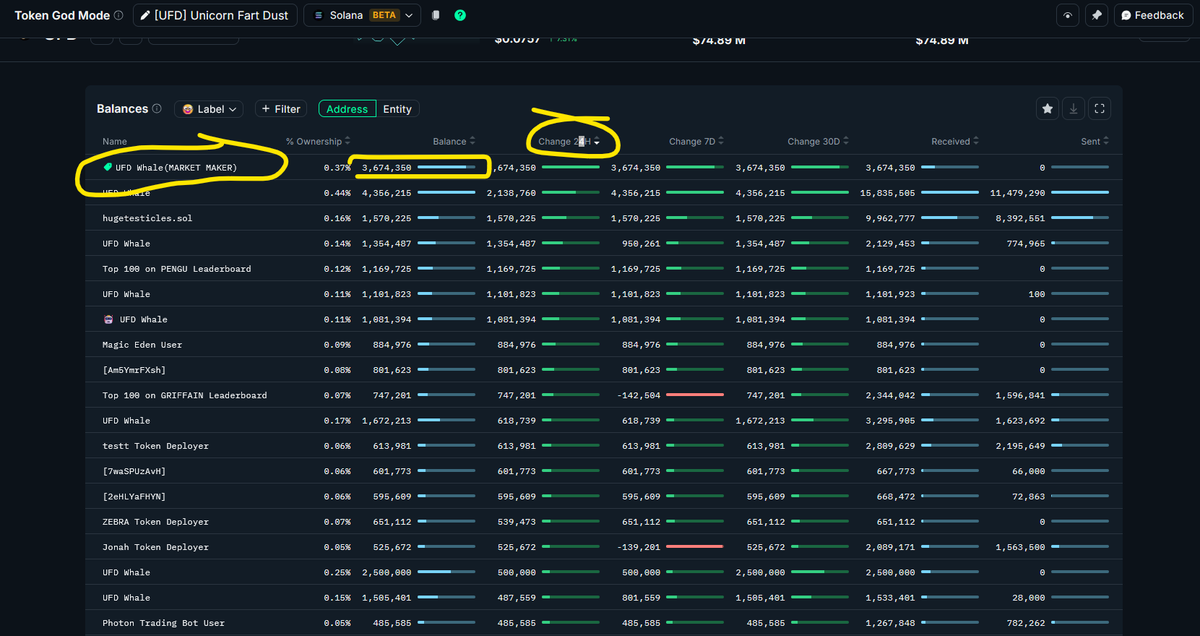Open the Token God Mode info tooltip icon
Image resolution: width=1200 pixels, height=636 pixels.
119,16
